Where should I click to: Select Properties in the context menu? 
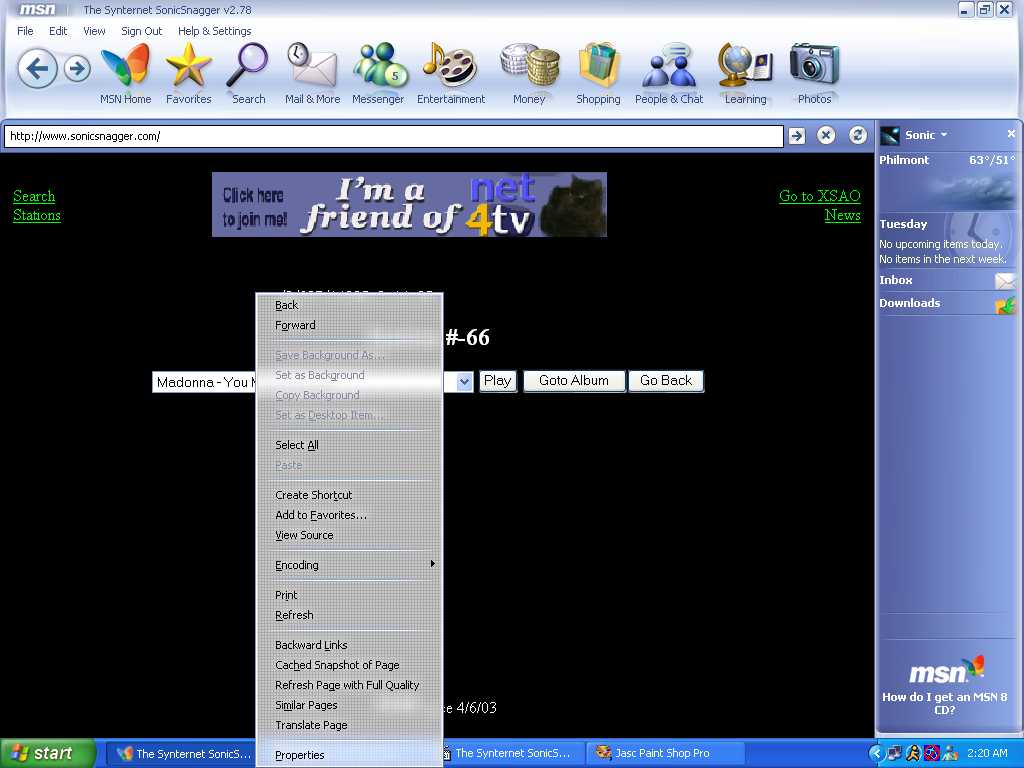tap(300, 755)
